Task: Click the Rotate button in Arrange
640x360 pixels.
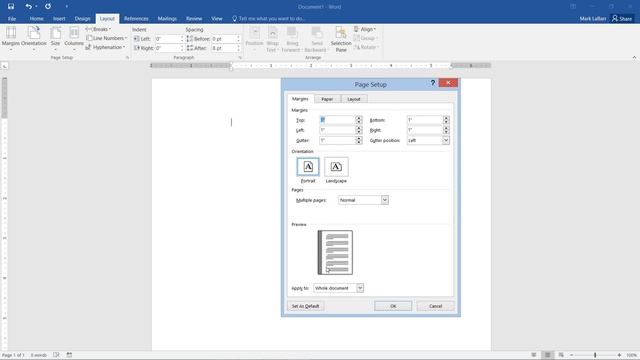Action: [366, 47]
